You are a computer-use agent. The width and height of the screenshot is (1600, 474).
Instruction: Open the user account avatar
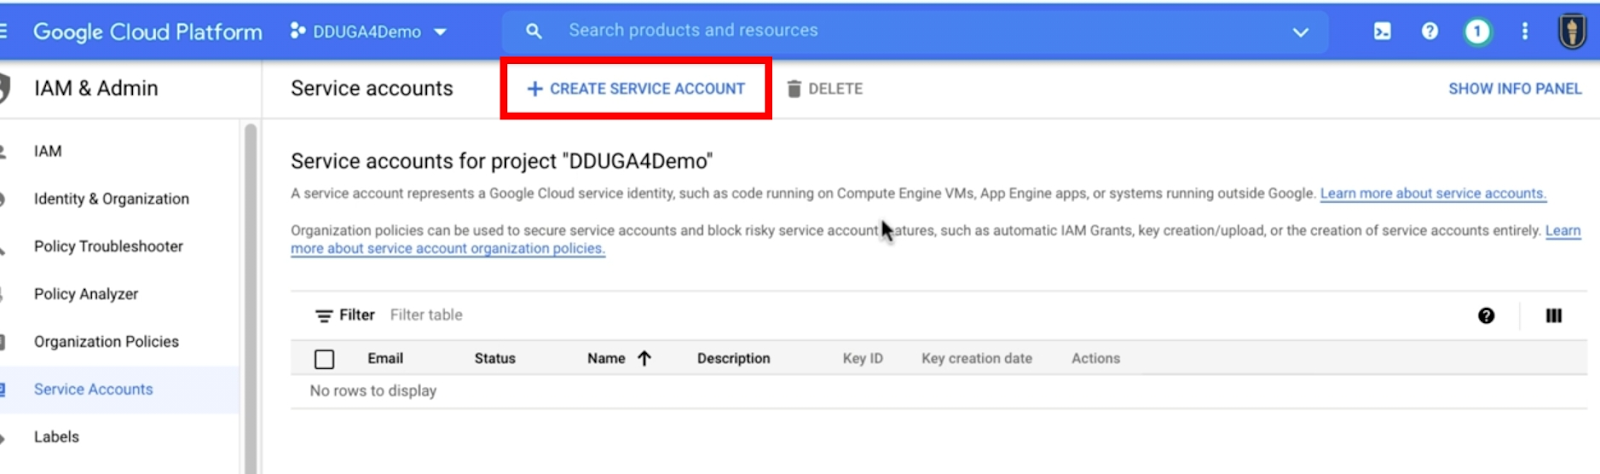(x=1572, y=31)
